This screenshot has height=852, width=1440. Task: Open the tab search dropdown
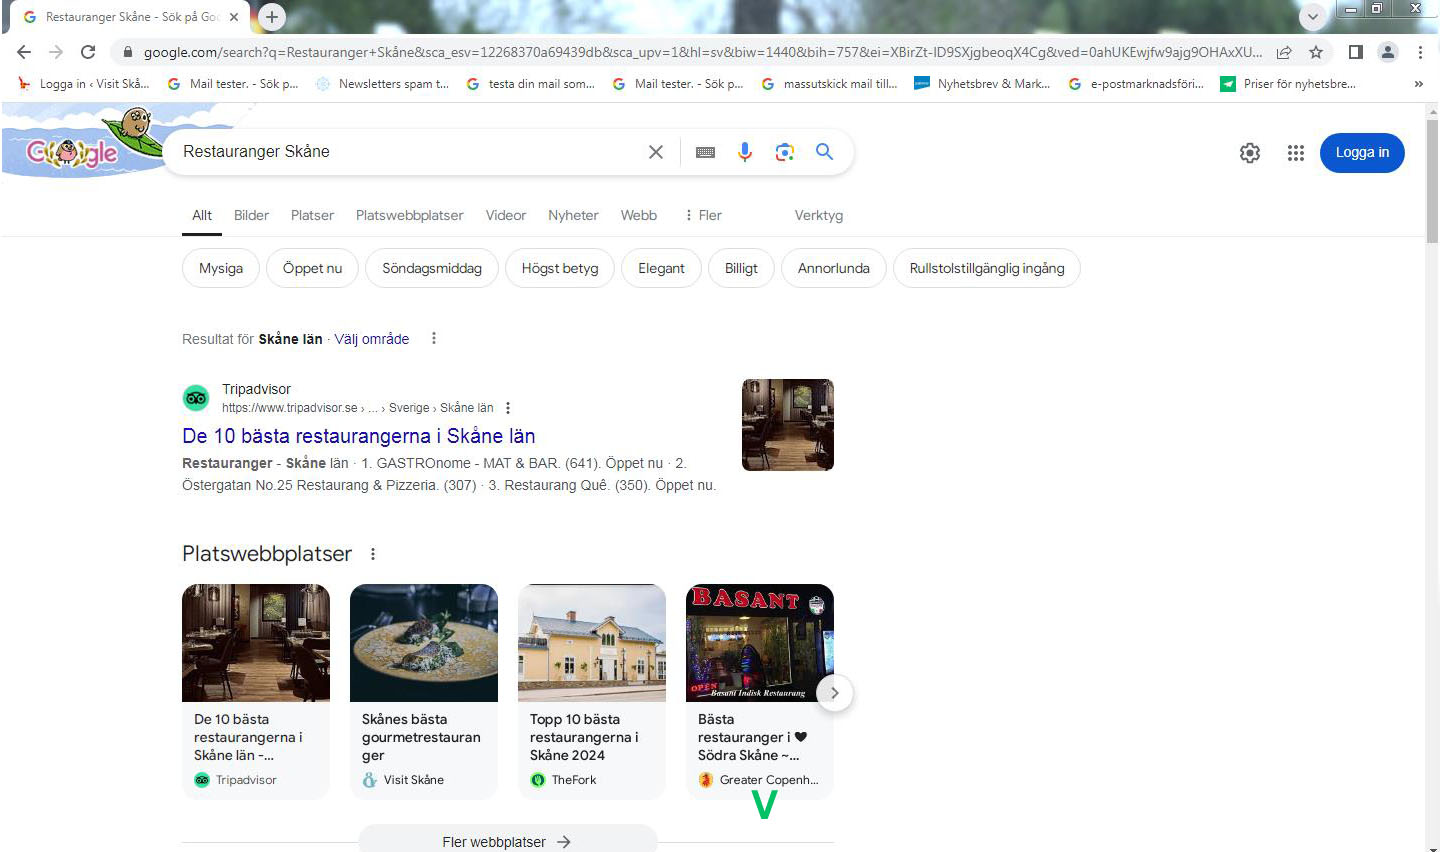pyautogui.click(x=1313, y=17)
